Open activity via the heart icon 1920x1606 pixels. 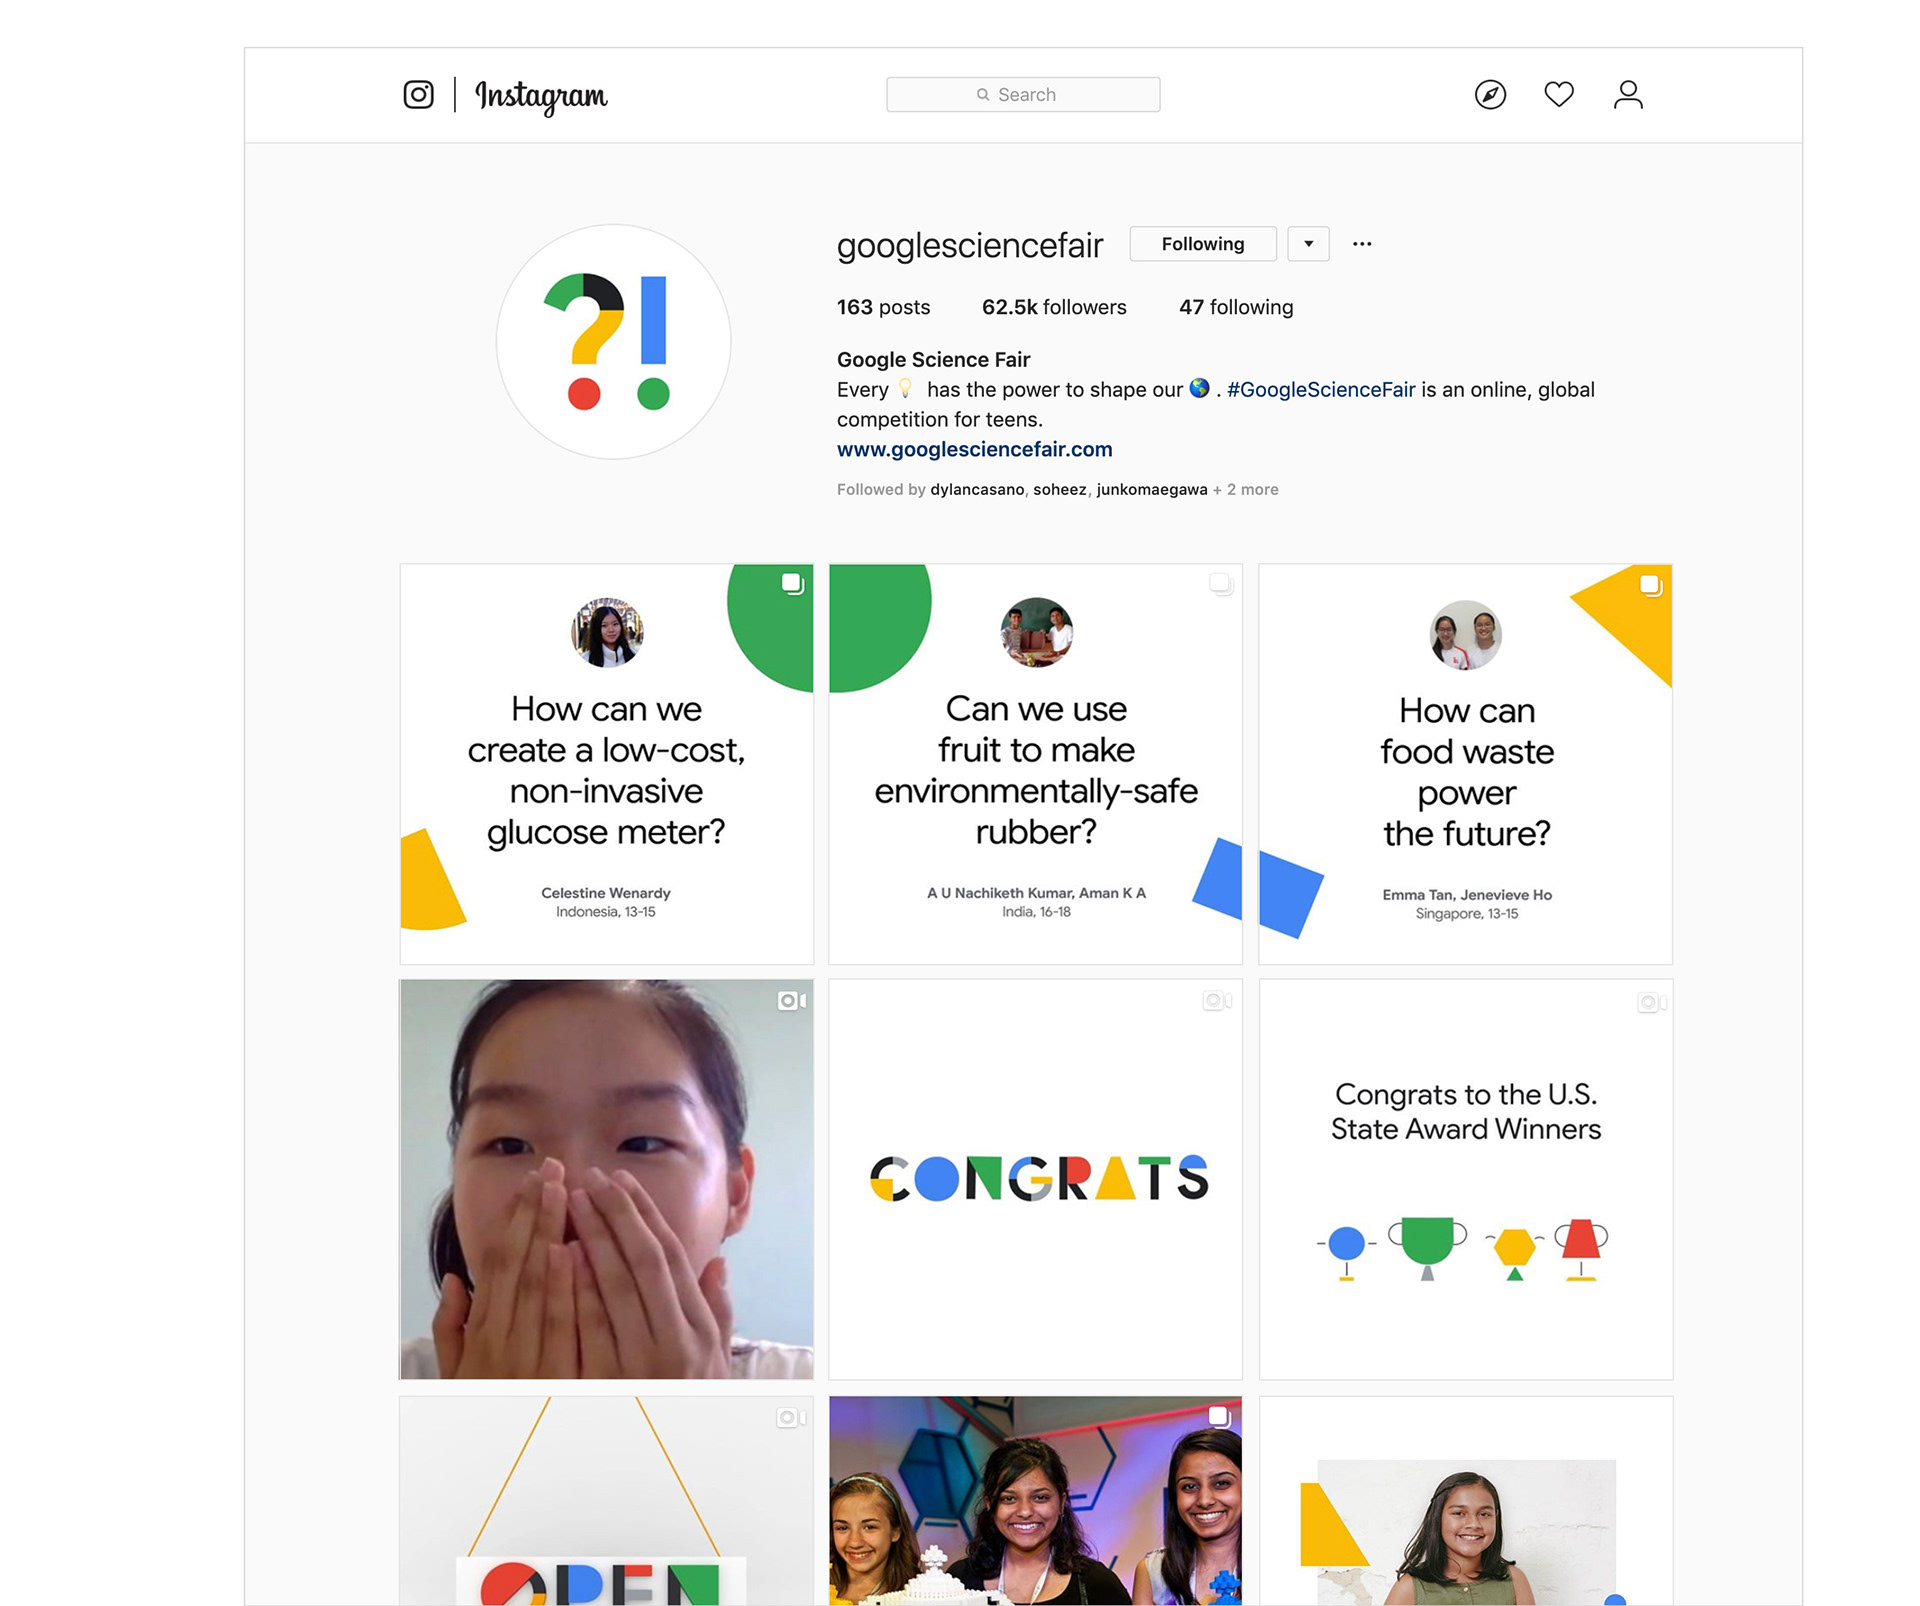1559,94
